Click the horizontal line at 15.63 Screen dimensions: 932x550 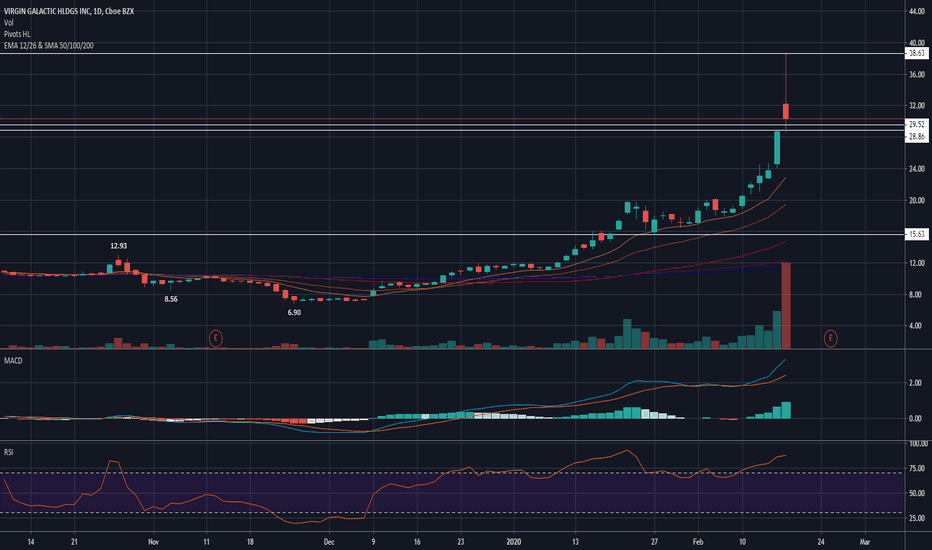[452, 234]
